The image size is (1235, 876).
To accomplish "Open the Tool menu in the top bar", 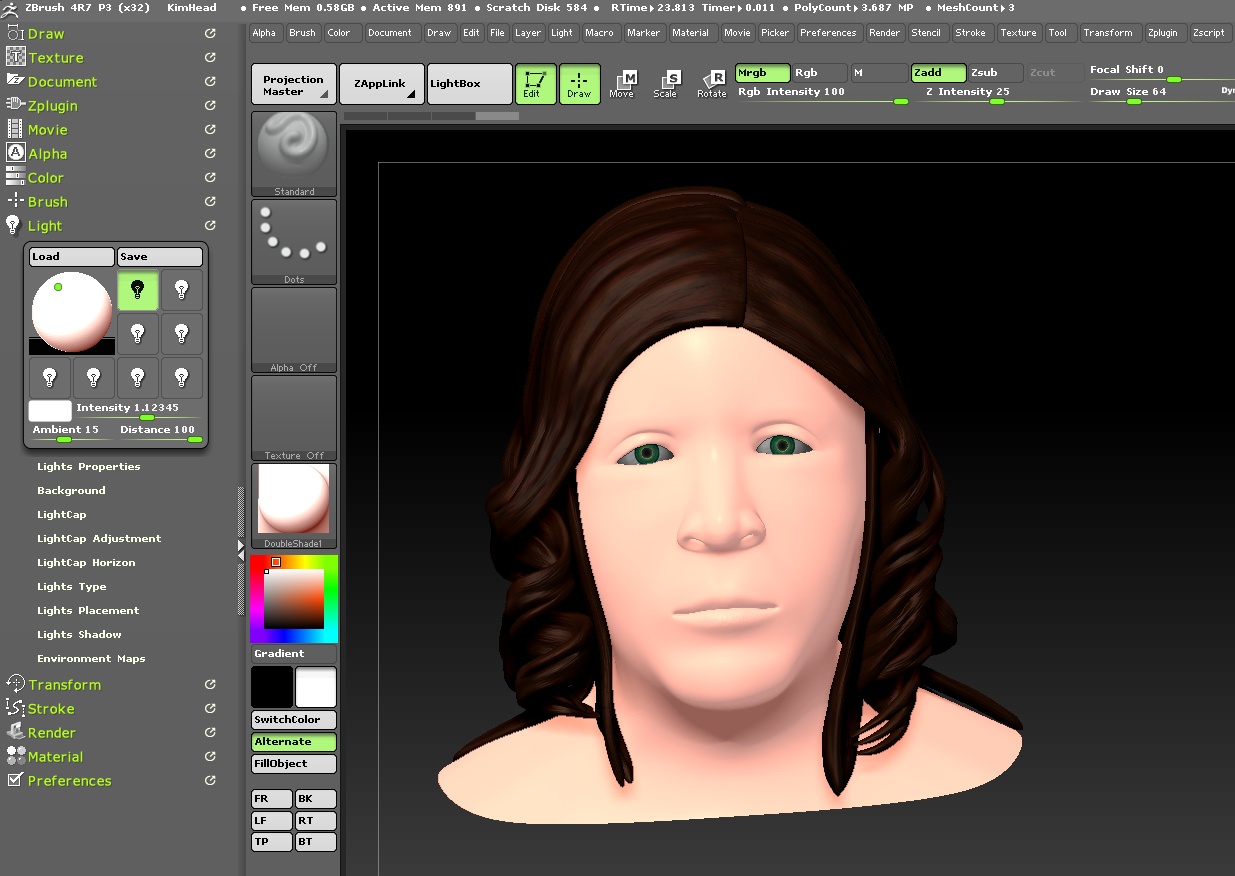I will click(x=1058, y=33).
